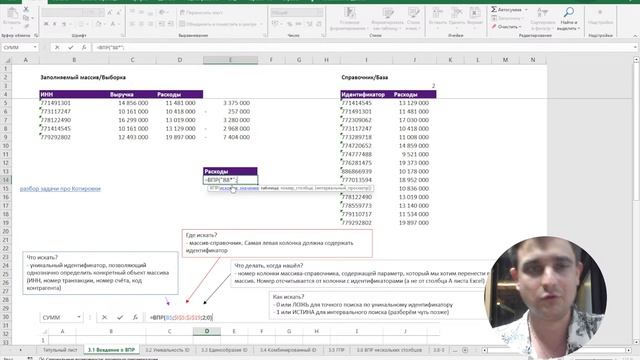Click the vertical scrollbar up arrow
The height and width of the screenshot is (360, 640).
(636, 60)
